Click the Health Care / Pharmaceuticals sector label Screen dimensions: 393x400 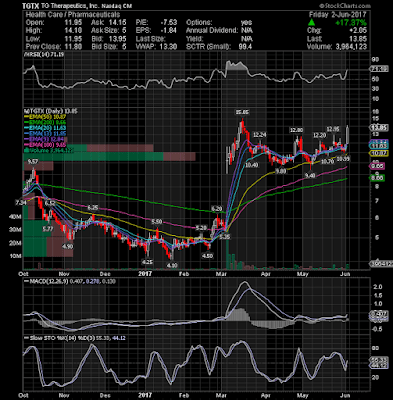tap(73, 15)
